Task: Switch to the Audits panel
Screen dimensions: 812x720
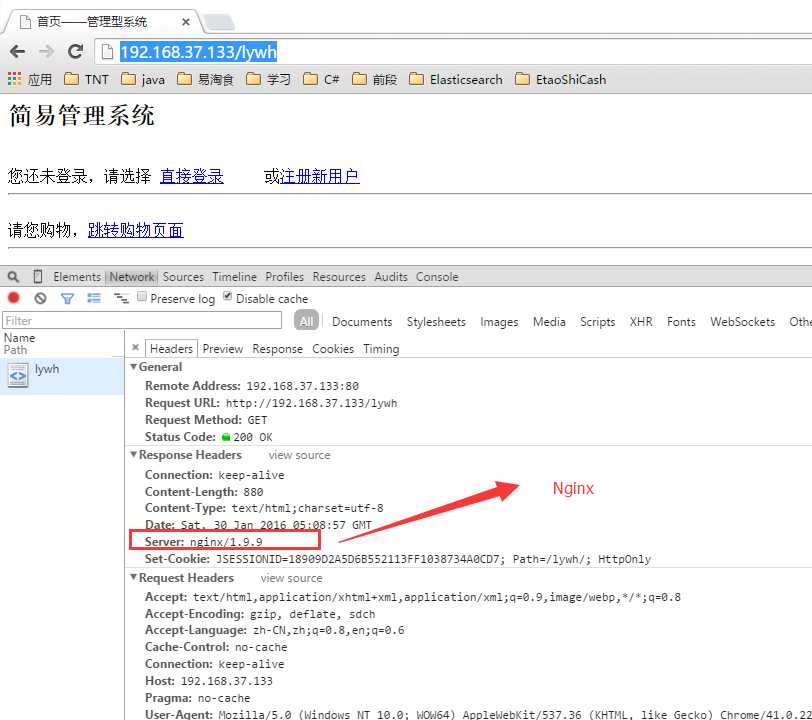Action: pyautogui.click(x=391, y=277)
